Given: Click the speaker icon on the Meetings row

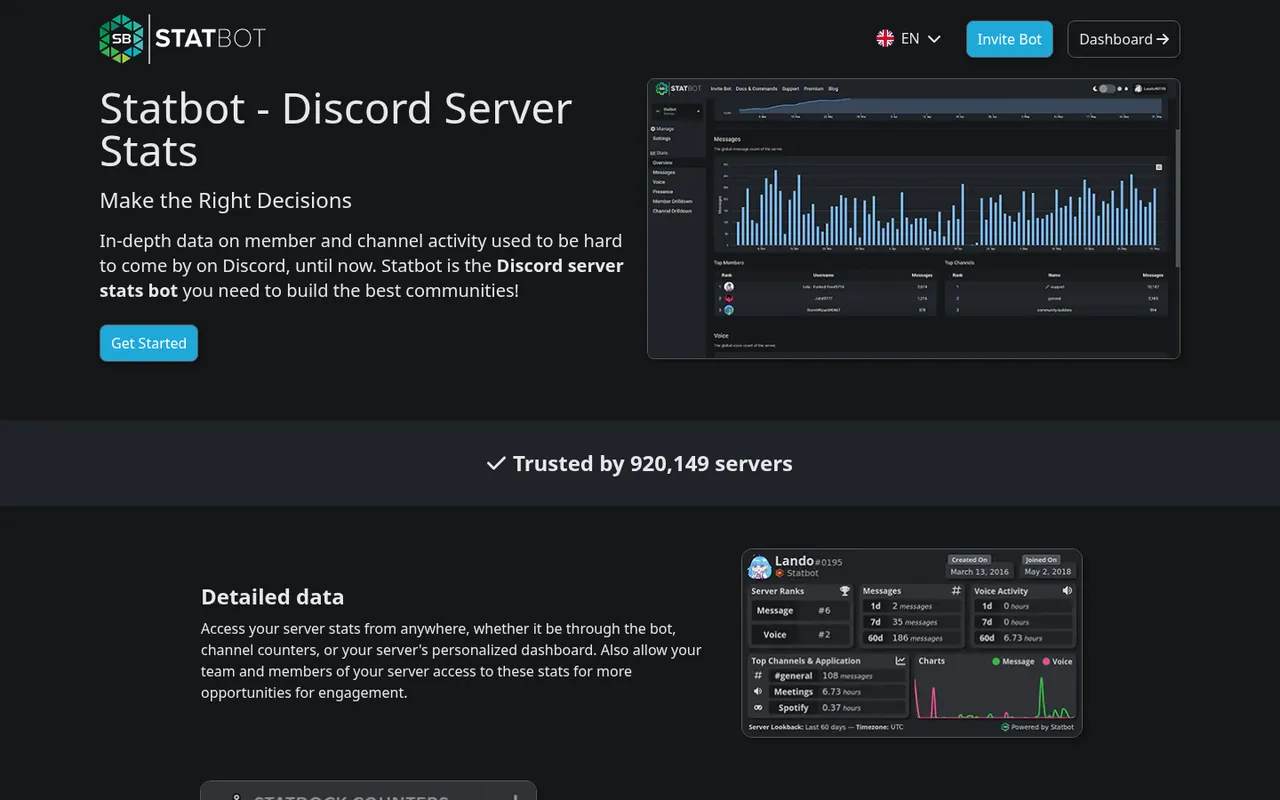Looking at the screenshot, I should [x=758, y=692].
